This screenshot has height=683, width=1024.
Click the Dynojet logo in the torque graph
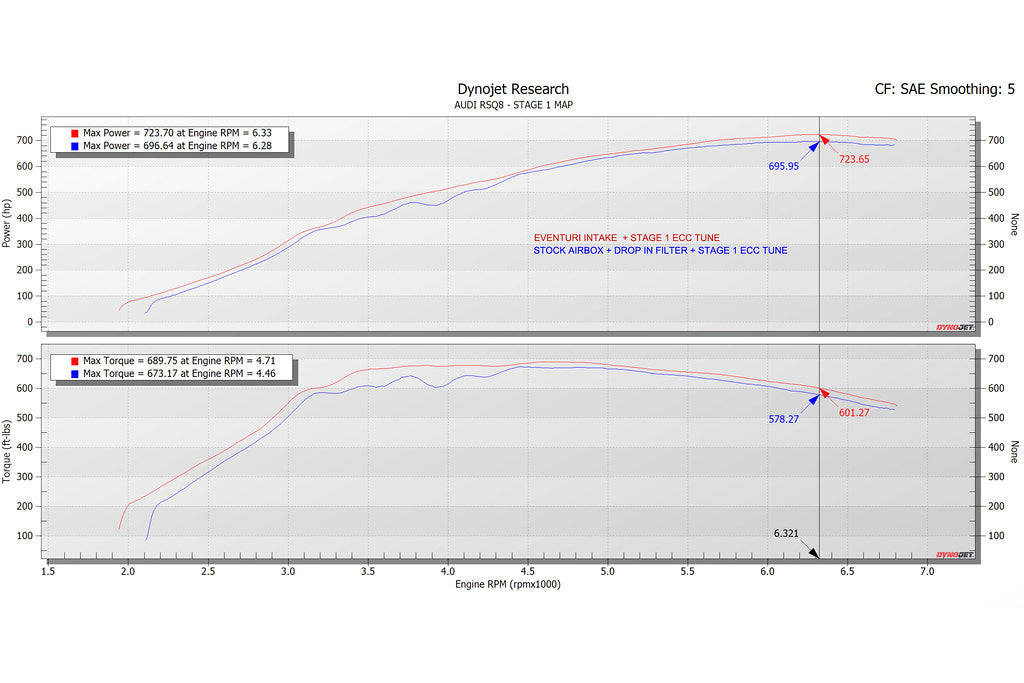pos(954,554)
